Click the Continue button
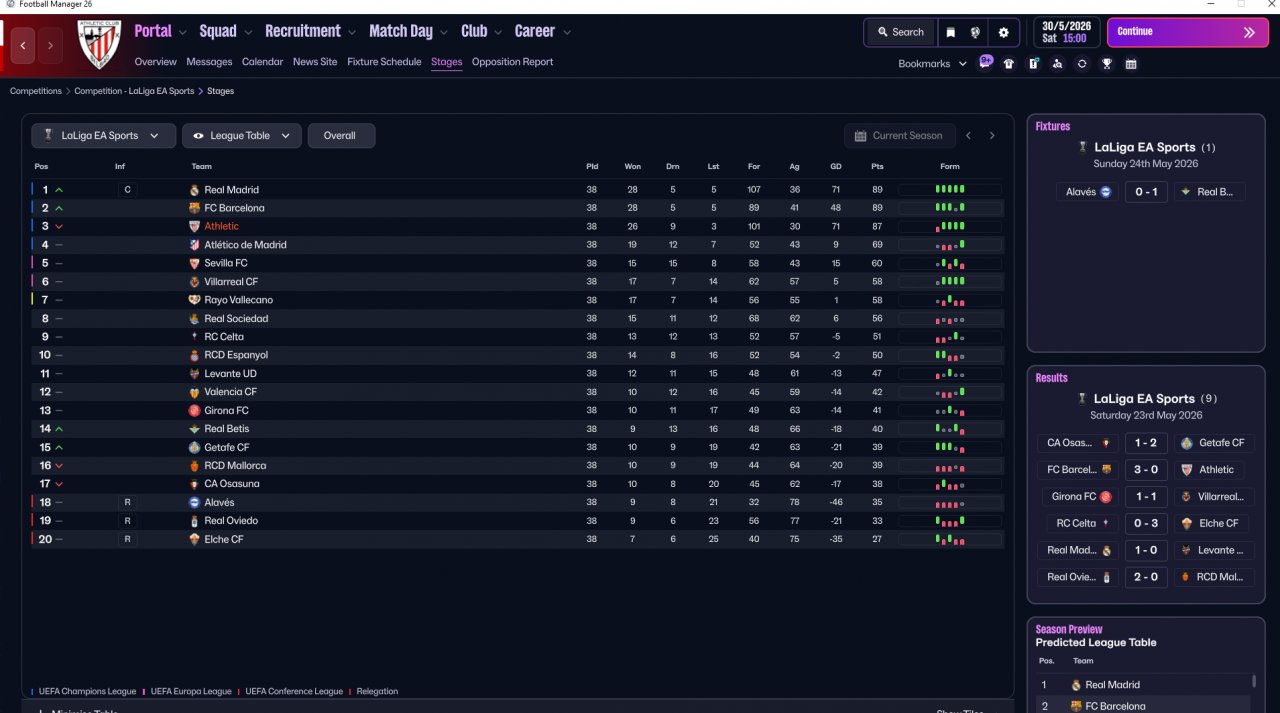The image size is (1280, 713). 1187,32
